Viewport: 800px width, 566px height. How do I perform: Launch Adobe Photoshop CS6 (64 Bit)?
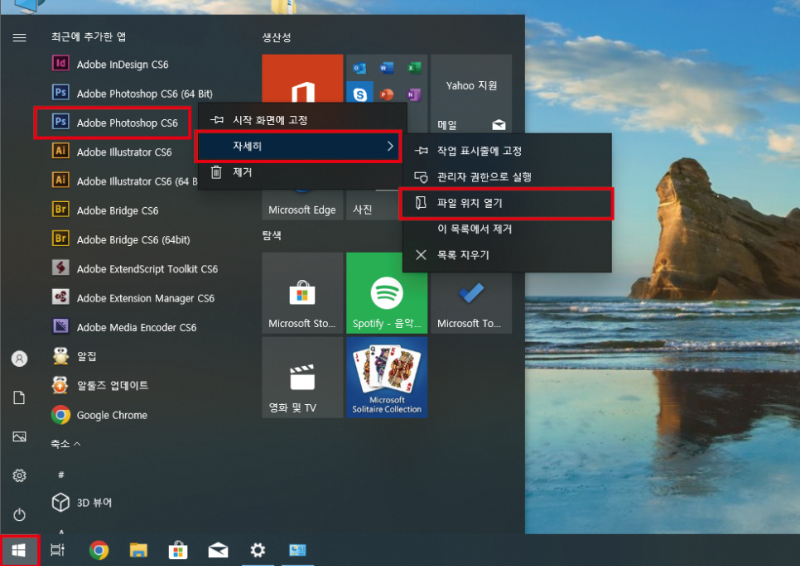coord(132,93)
